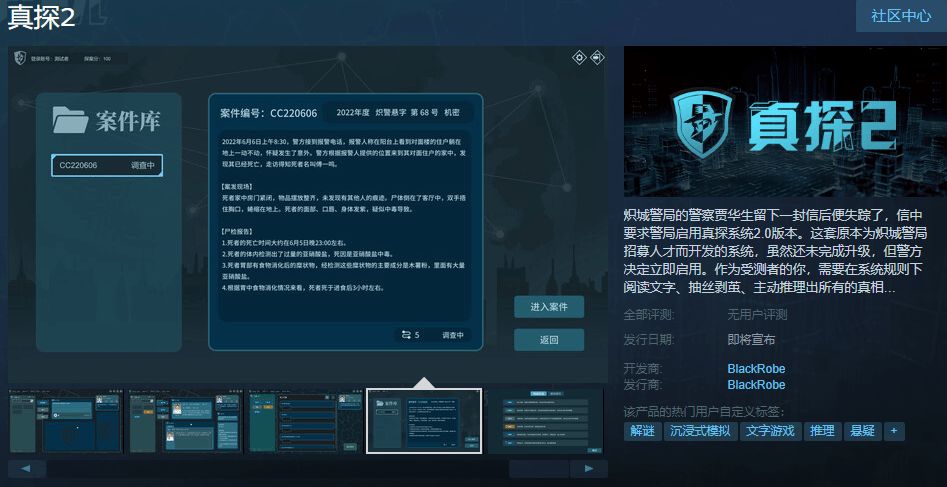Click the 真探2 game header image
The width and height of the screenshot is (947, 487).
pos(785,121)
